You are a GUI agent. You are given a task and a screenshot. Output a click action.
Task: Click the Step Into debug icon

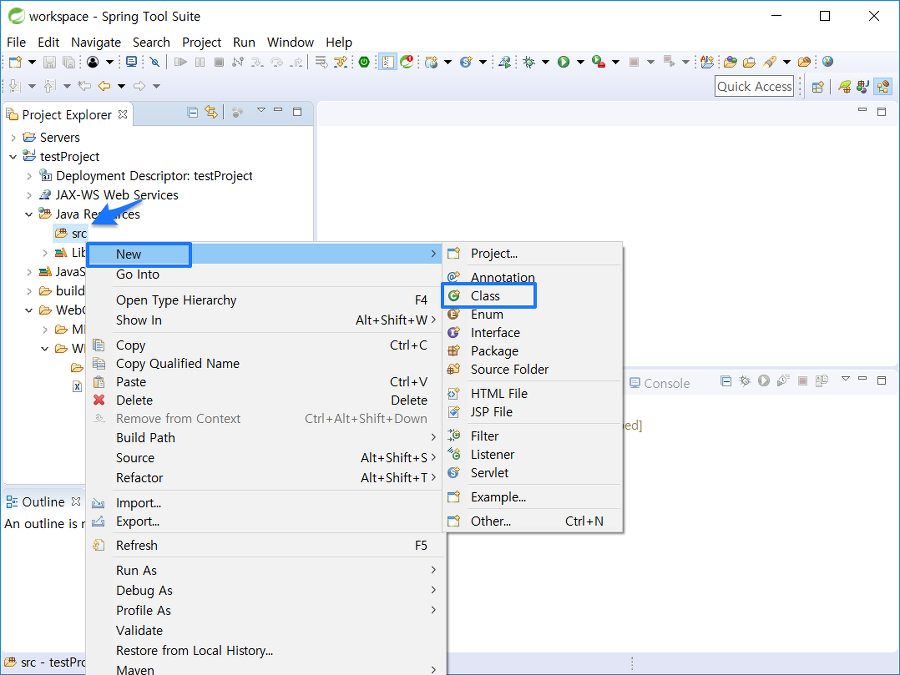[257, 62]
